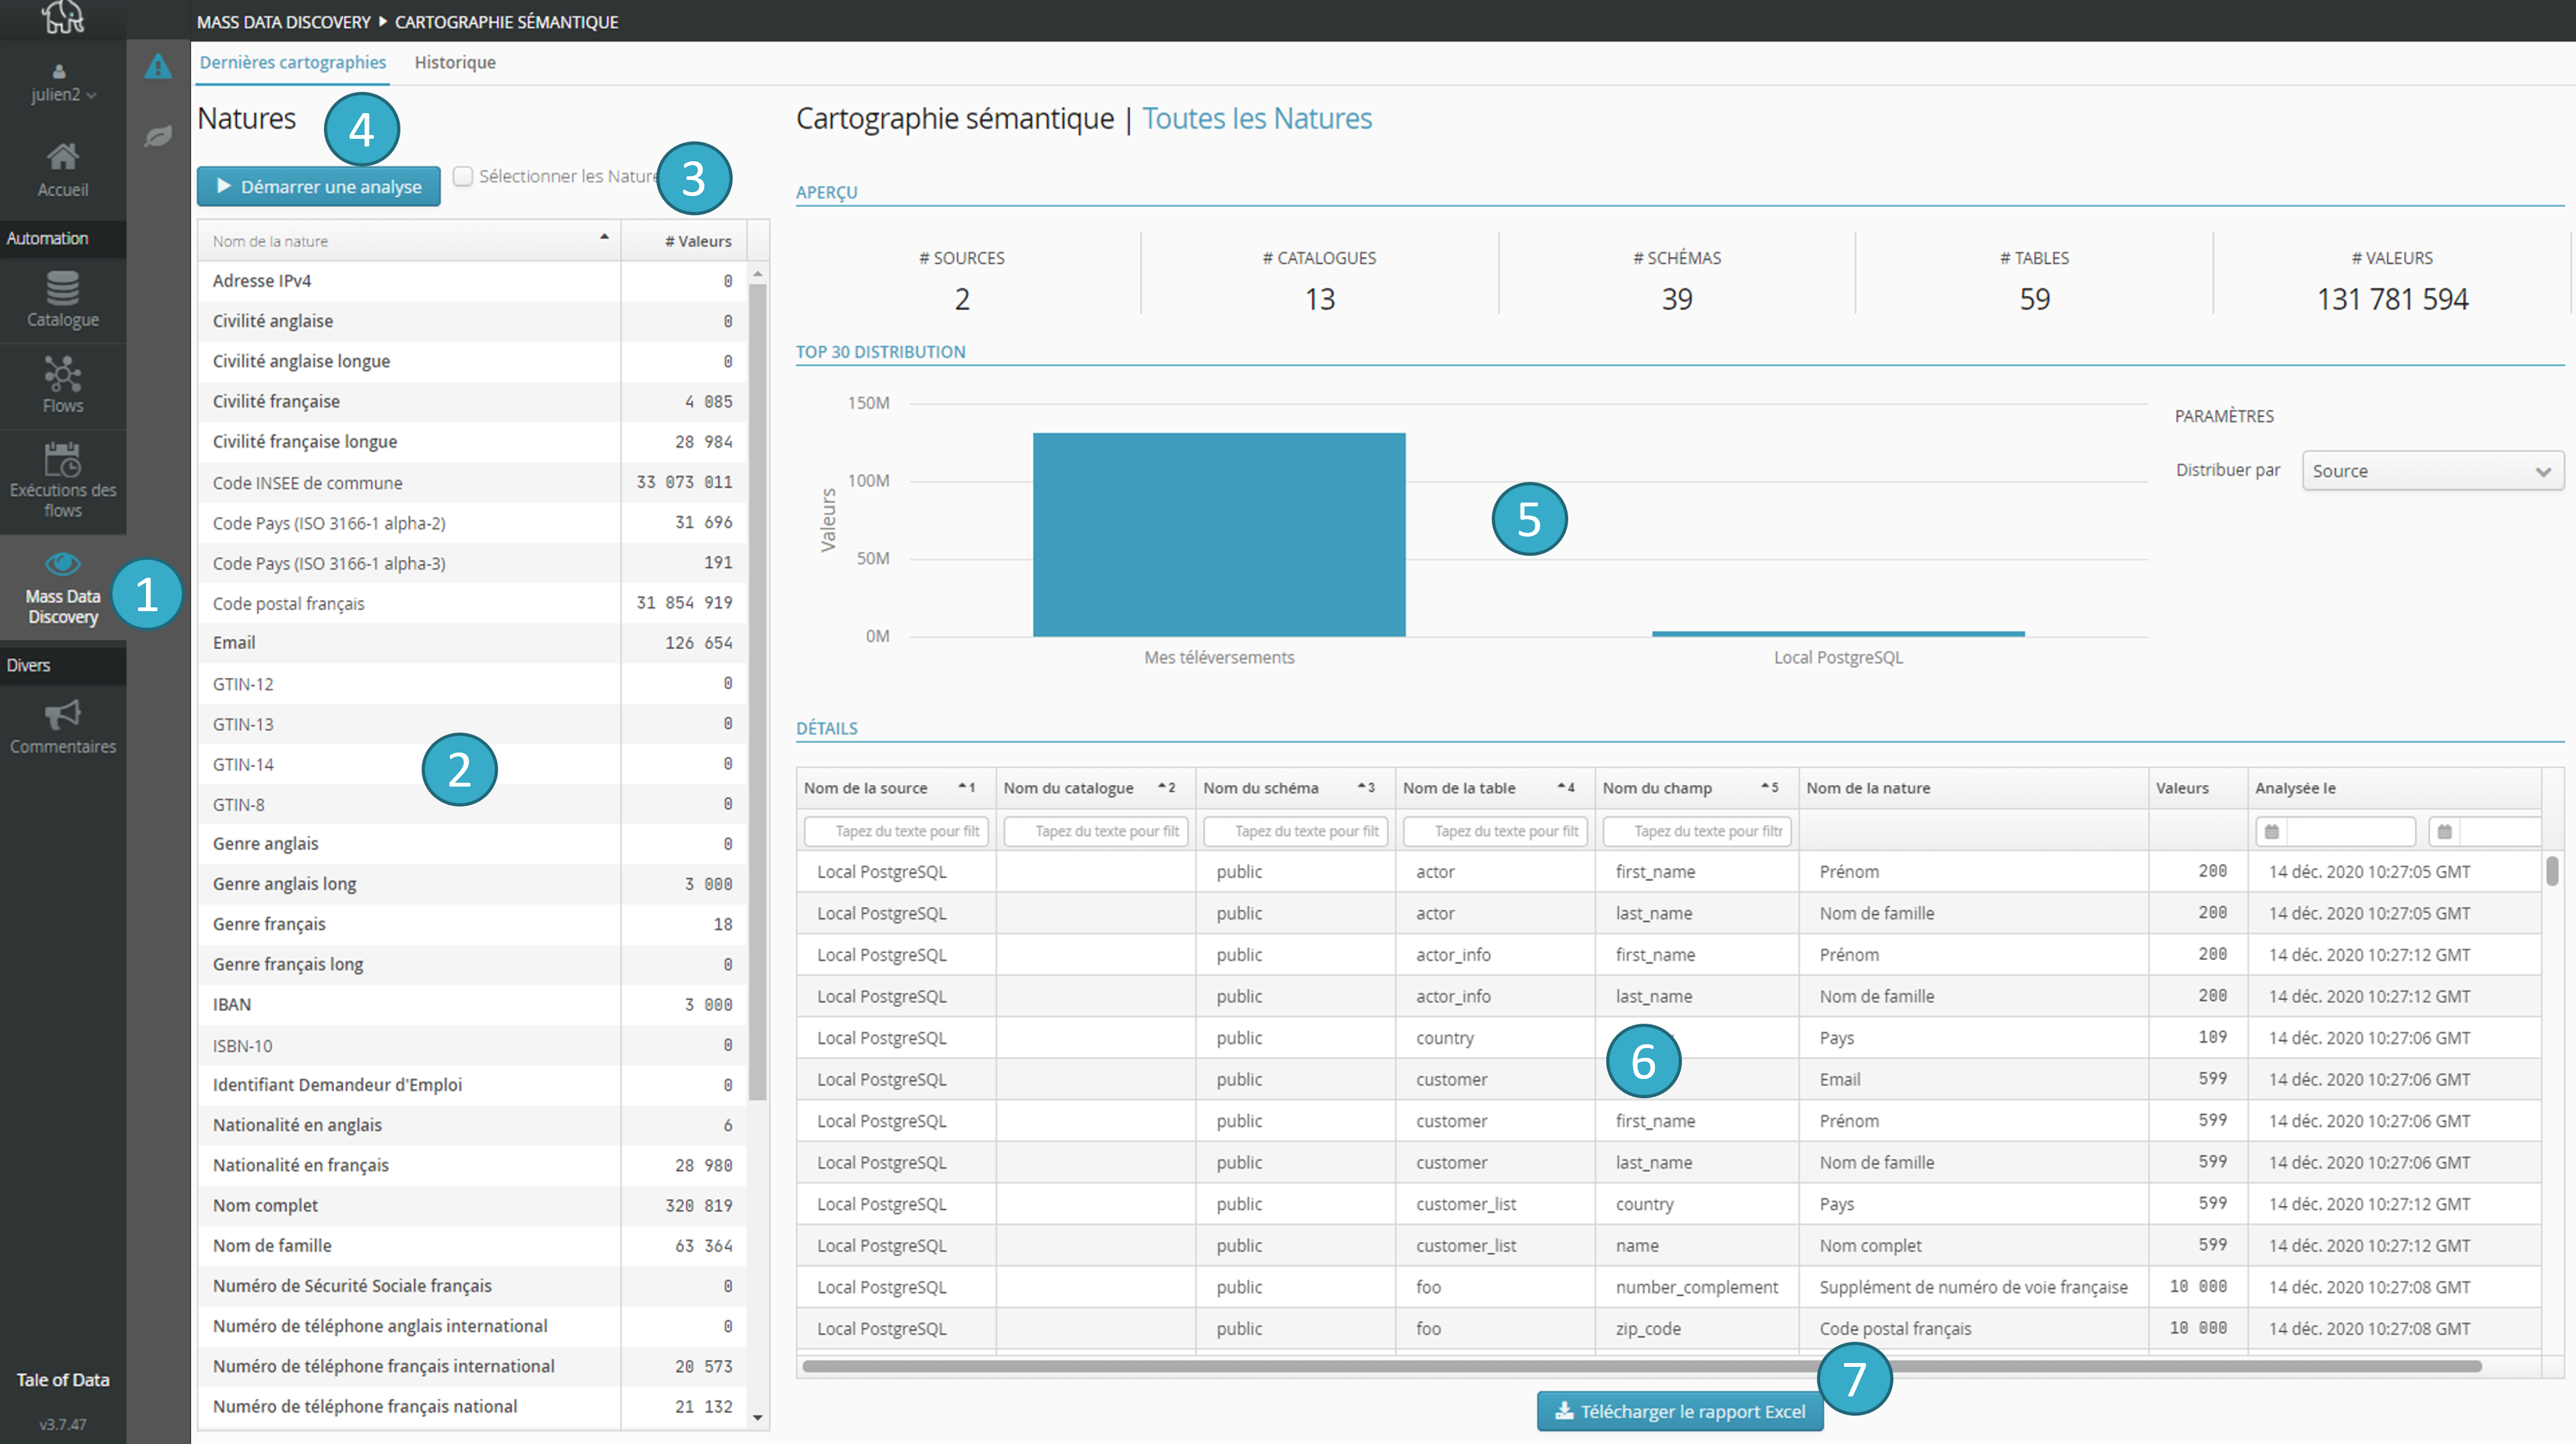Sort details by Nom du champ

(1697, 788)
